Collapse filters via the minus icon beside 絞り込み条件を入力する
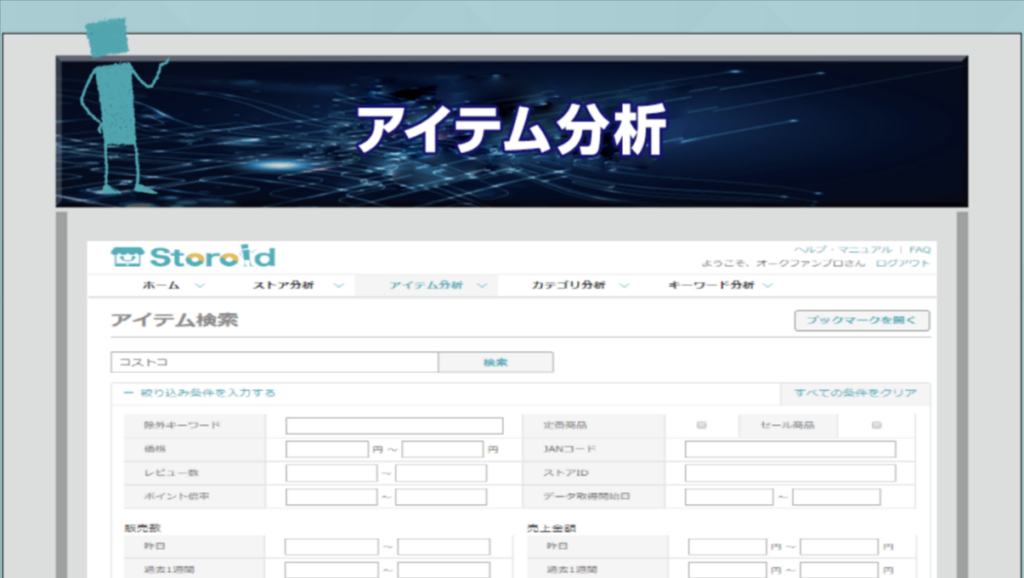This screenshot has height=578, width=1024. [x=128, y=393]
